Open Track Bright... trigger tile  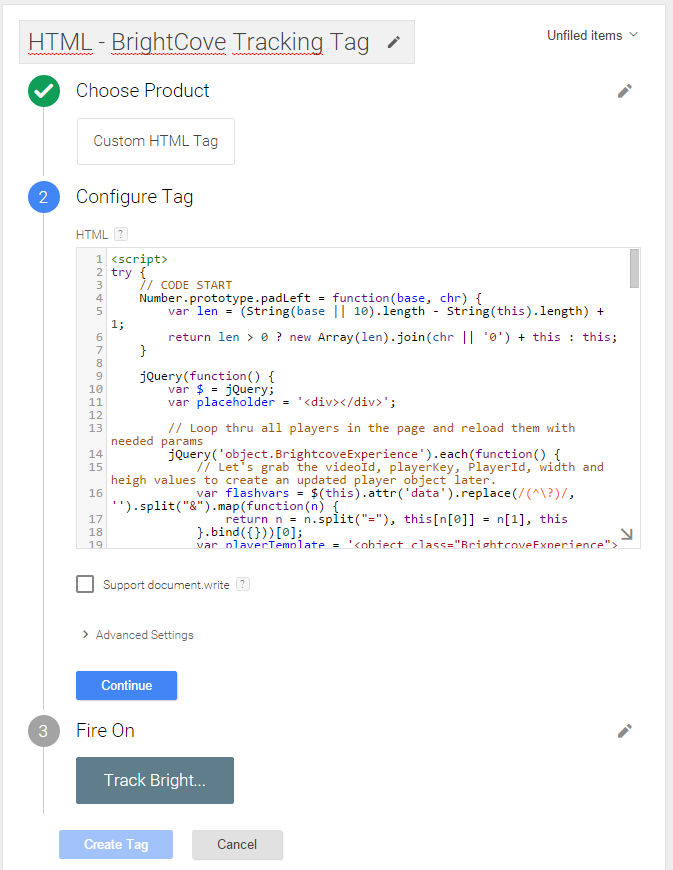click(155, 780)
